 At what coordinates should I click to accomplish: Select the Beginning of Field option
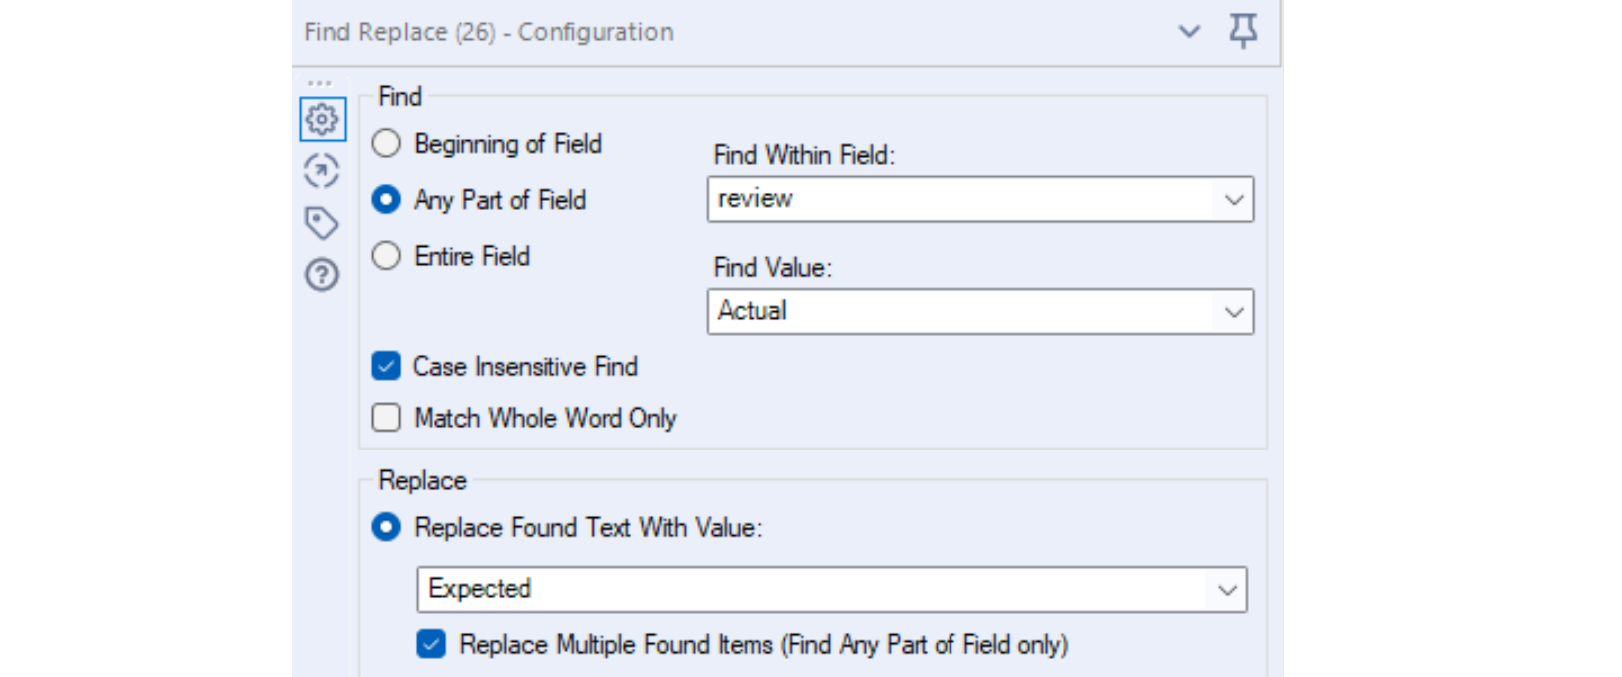[x=386, y=144]
